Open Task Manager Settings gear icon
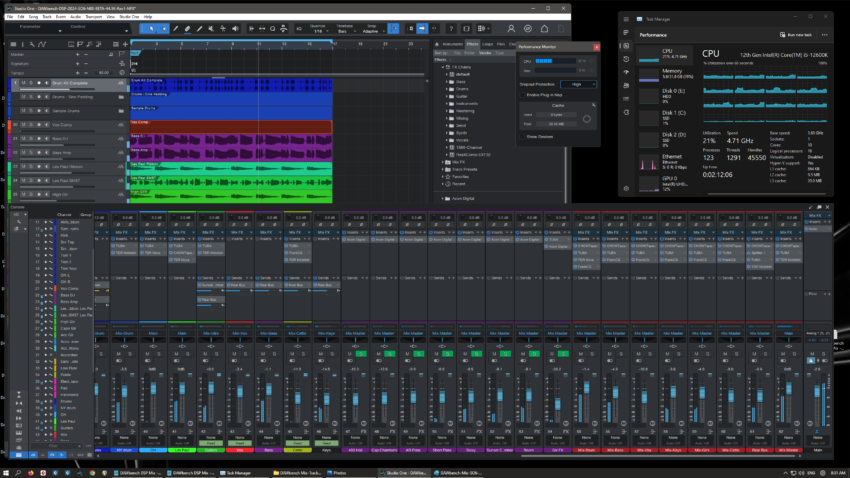The width and height of the screenshot is (850, 478). pos(626,189)
